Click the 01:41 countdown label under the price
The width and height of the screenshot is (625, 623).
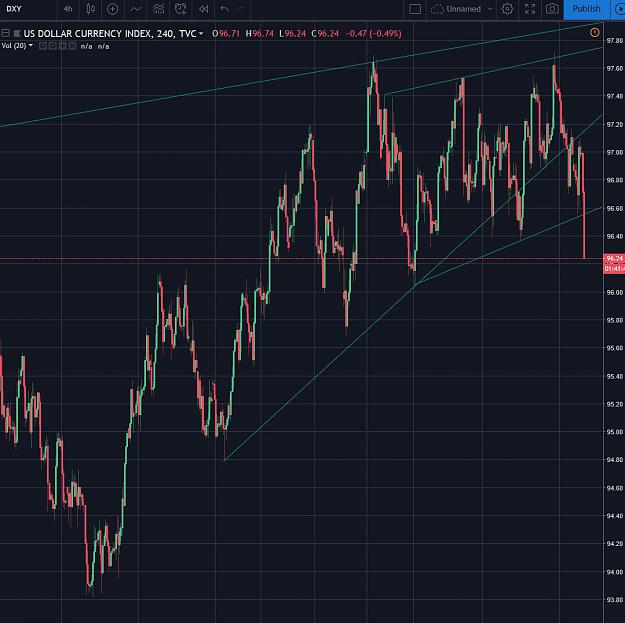tap(614, 269)
